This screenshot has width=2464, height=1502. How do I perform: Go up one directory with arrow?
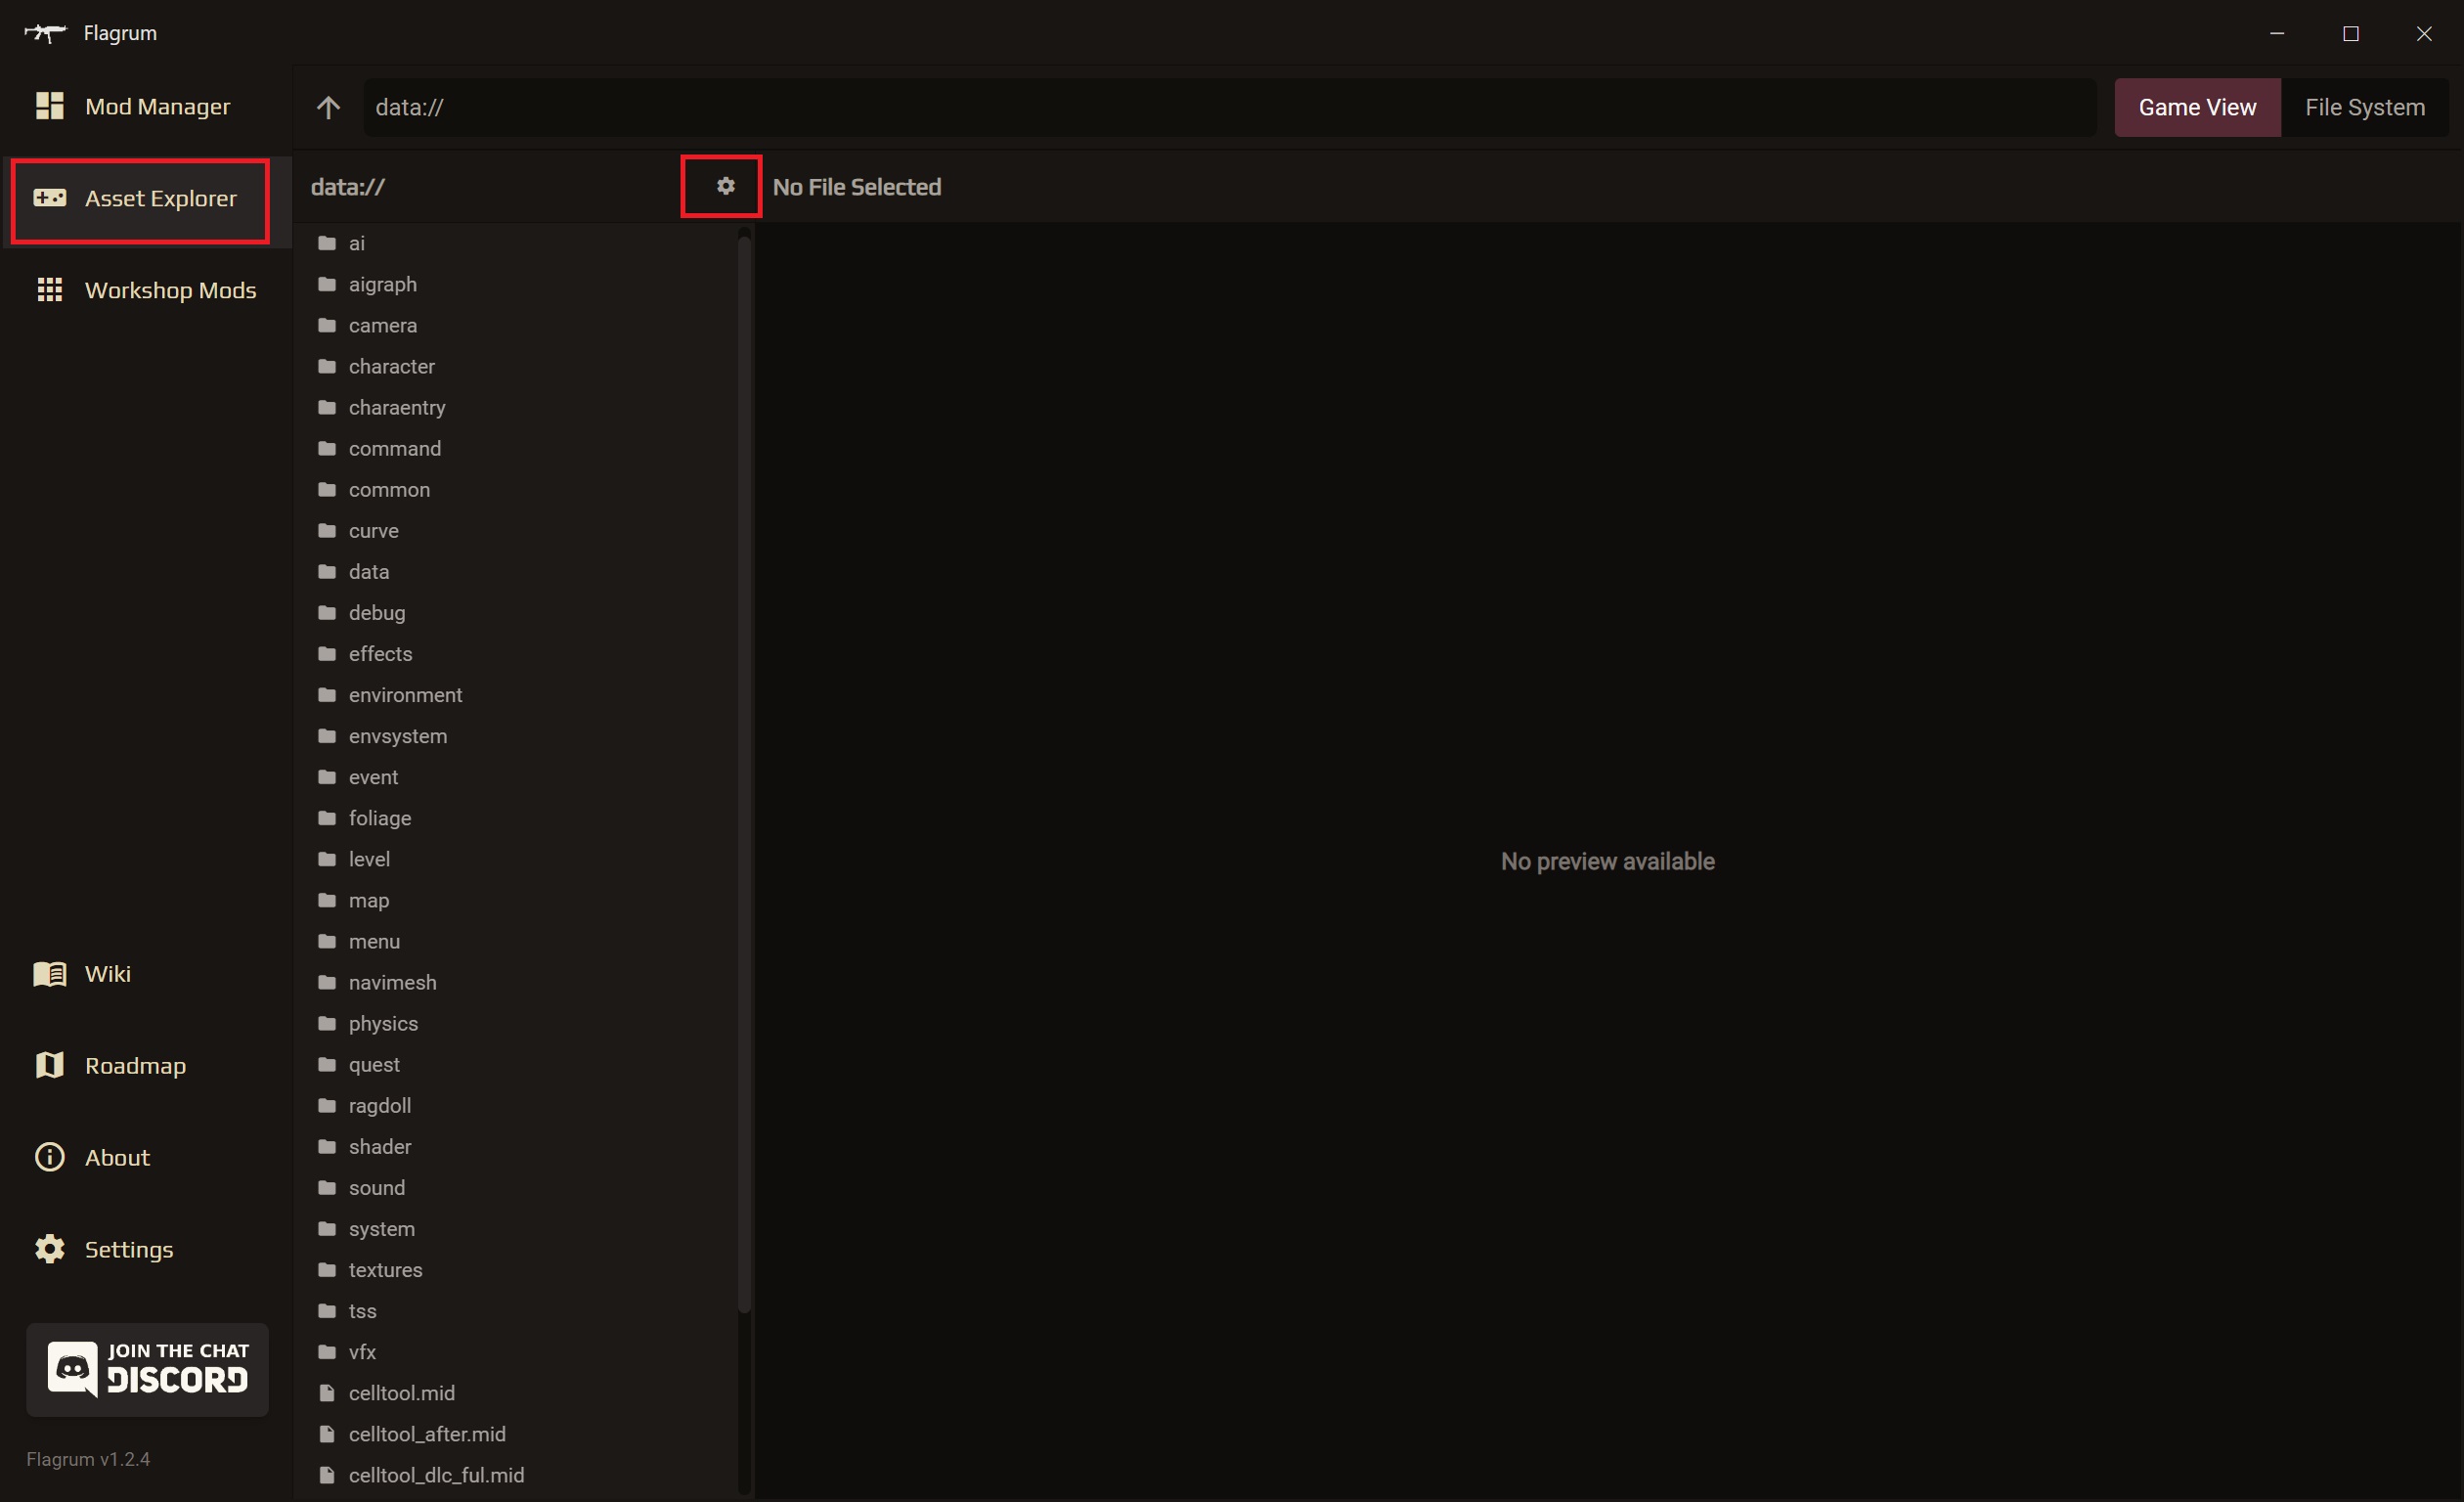point(328,107)
